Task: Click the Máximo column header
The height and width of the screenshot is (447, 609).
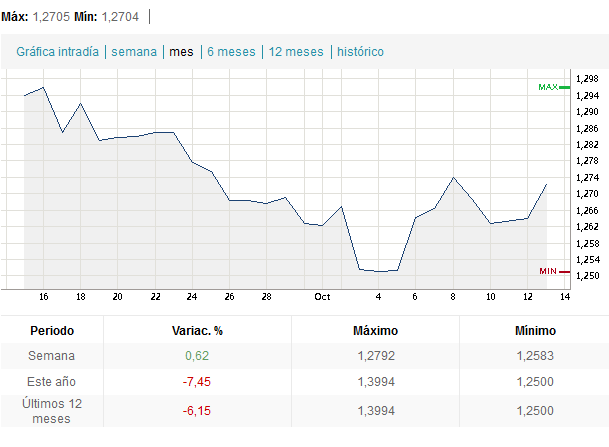Action: [x=376, y=331]
